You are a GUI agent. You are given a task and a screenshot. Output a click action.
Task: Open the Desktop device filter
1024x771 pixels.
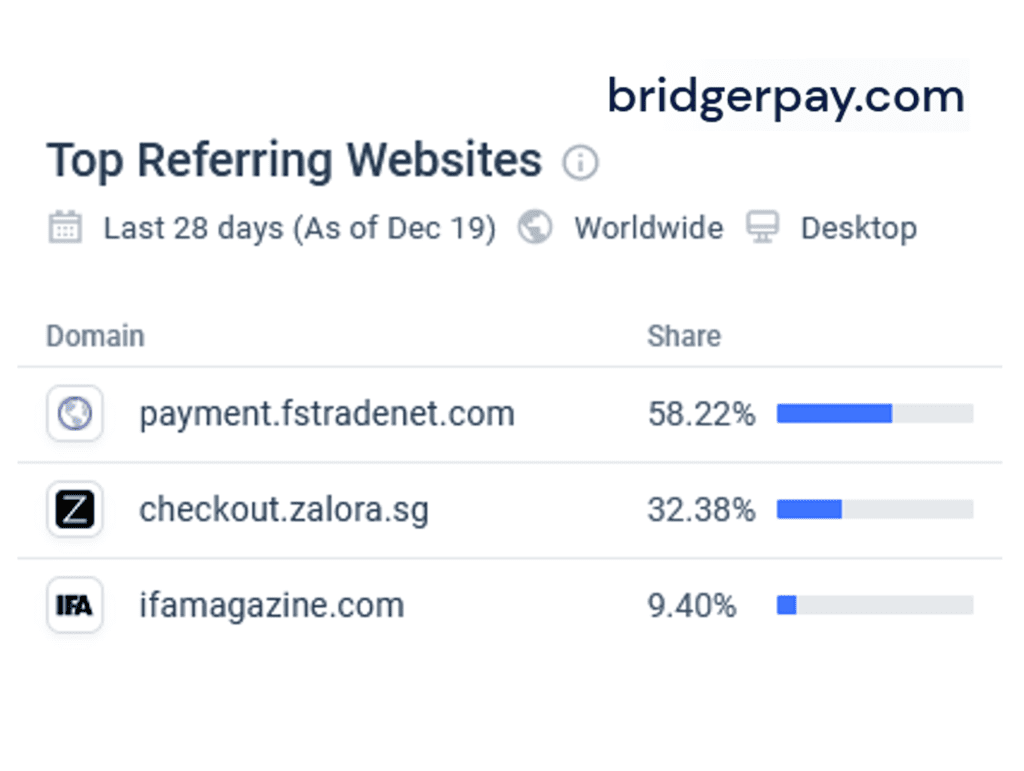pyautogui.click(x=858, y=228)
